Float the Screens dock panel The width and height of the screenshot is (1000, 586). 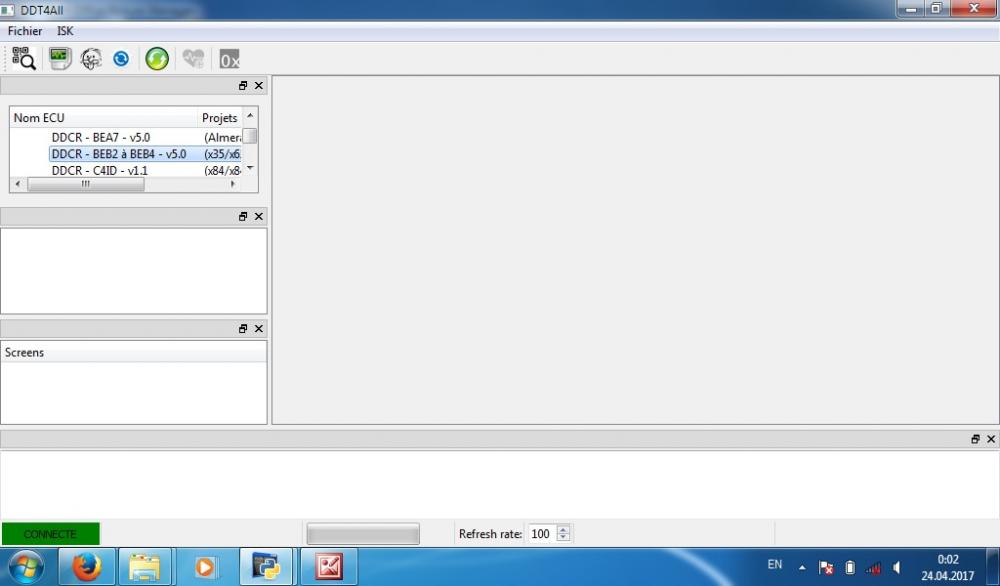pyautogui.click(x=242, y=328)
